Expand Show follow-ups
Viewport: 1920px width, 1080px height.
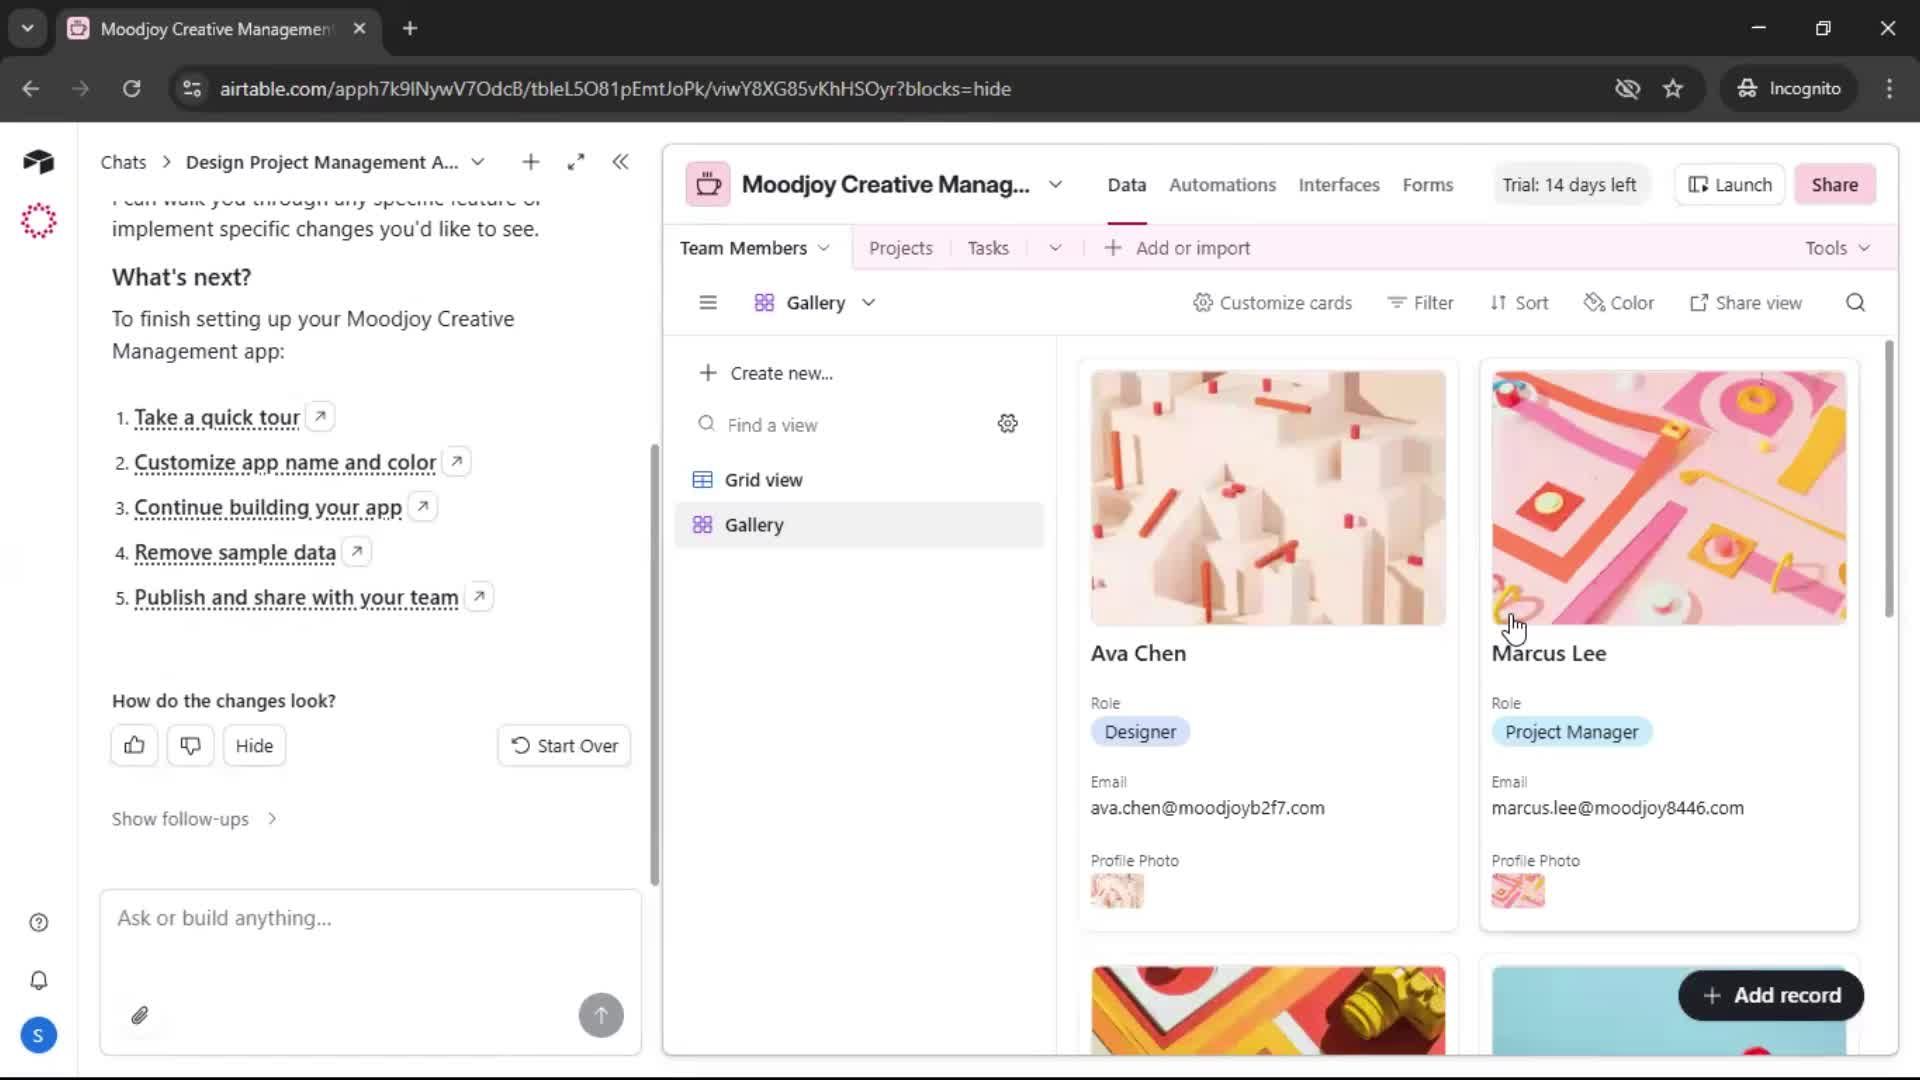click(x=194, y=819)
